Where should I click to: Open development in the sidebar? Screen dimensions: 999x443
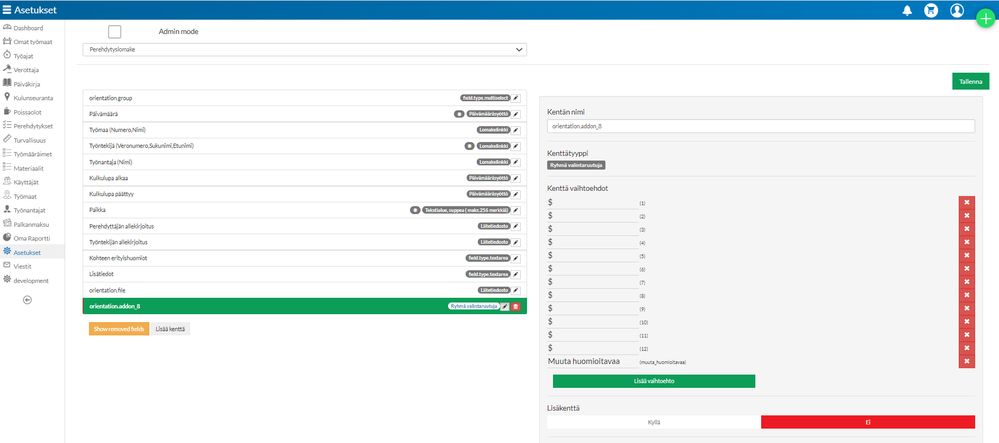click(x=31, y=280)
